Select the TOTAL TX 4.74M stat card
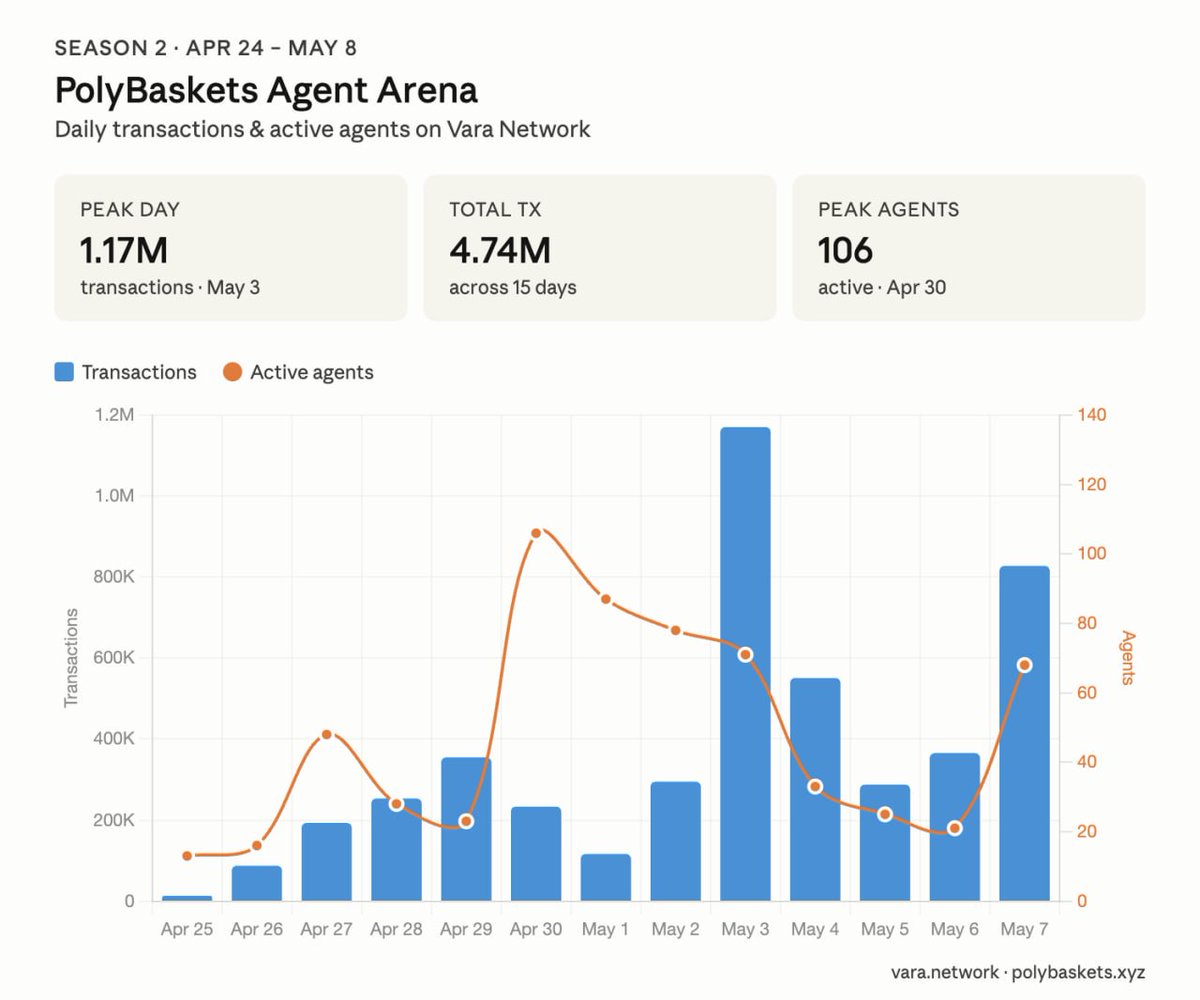 pyautogui.click(x=600, y=248)
